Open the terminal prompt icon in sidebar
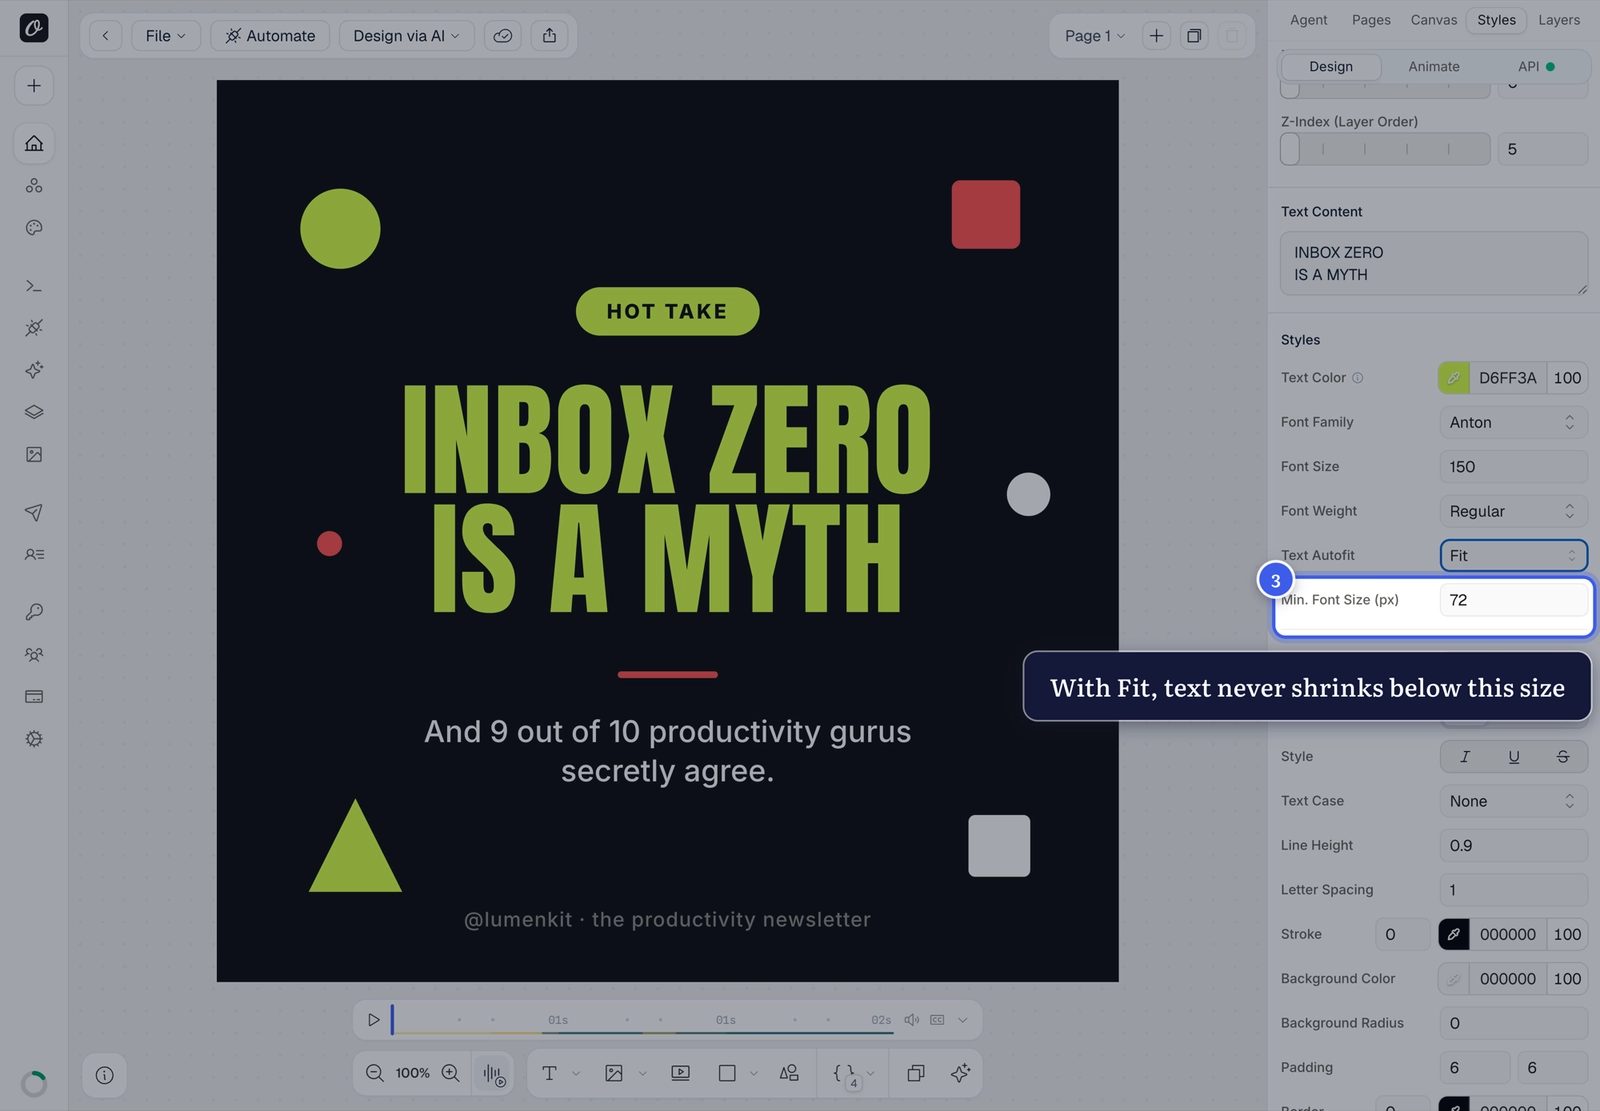 tap(34, 286)
